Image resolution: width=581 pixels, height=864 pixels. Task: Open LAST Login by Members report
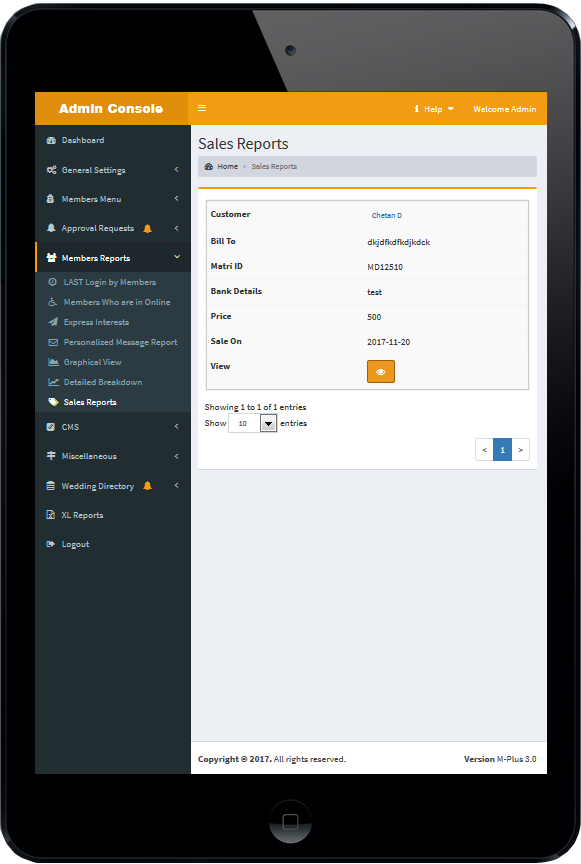coord(112,282)
